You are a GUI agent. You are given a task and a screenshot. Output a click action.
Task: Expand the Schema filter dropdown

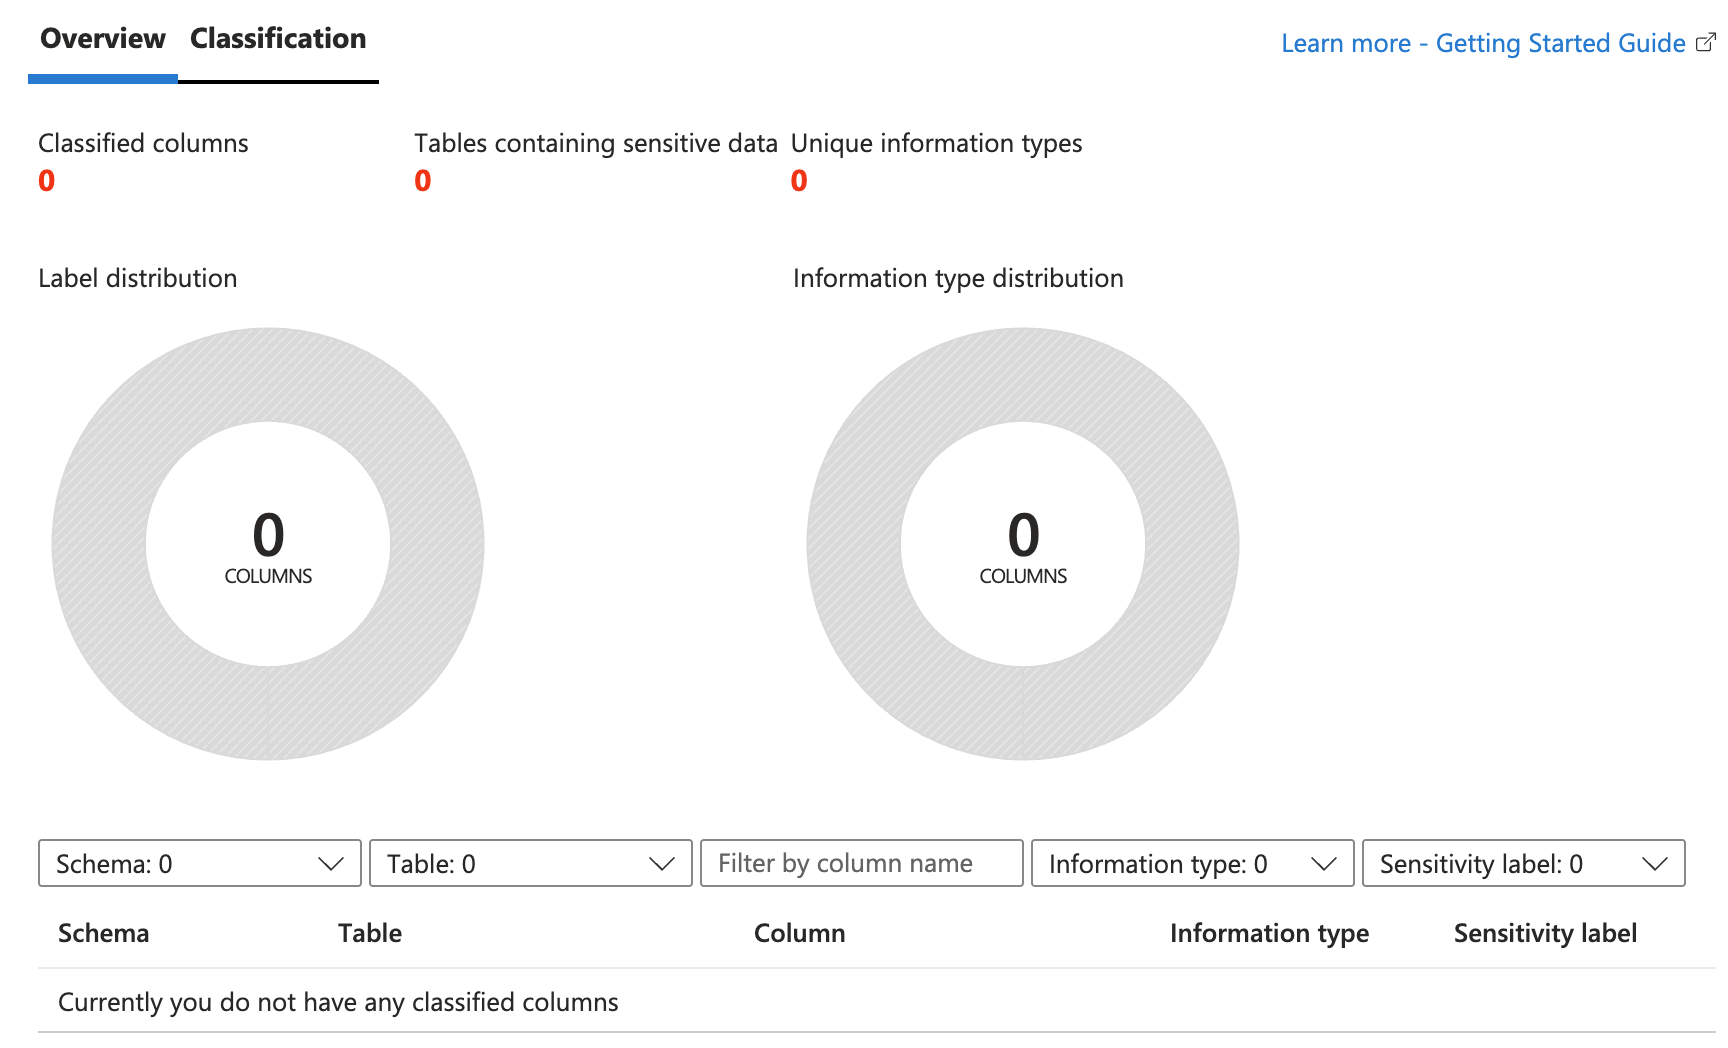pos(200,863)
